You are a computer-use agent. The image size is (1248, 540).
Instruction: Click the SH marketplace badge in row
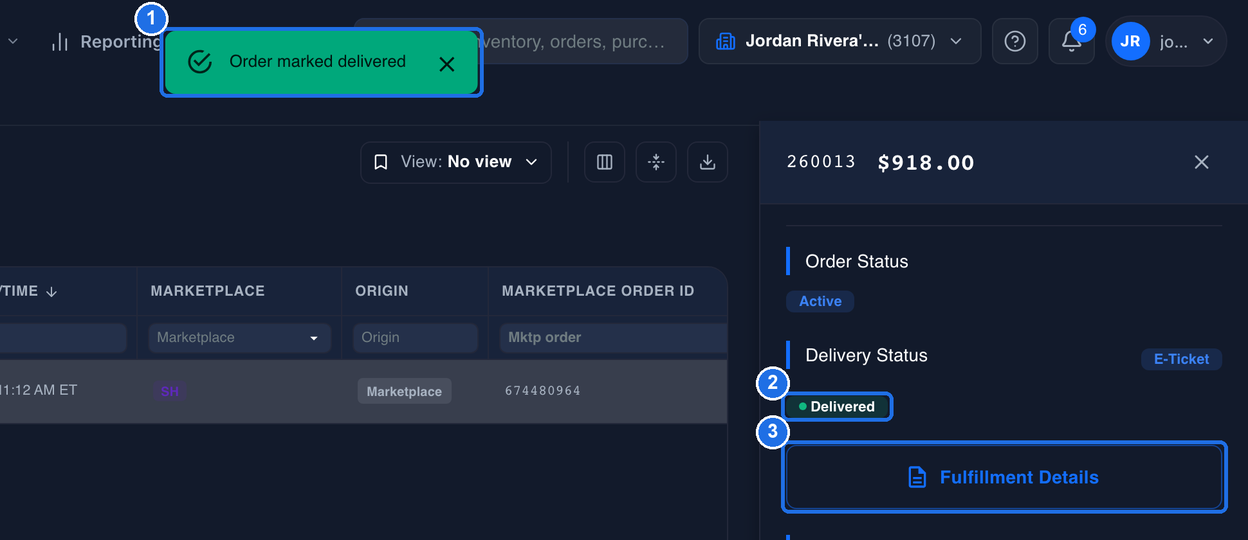(170, 391)
